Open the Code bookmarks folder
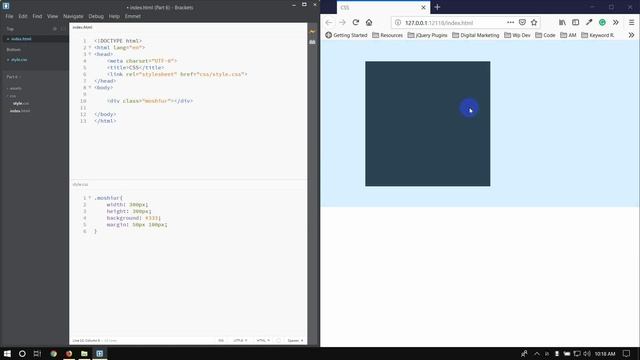Screen dimensions: 640x360 [x=545, y=36]
